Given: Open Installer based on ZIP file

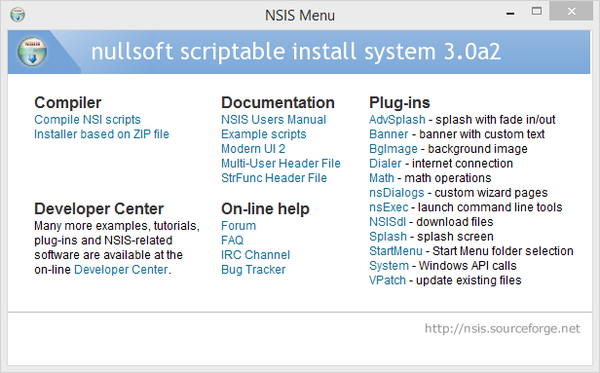Looking at the screenshot, I should (x=101, y=134).
